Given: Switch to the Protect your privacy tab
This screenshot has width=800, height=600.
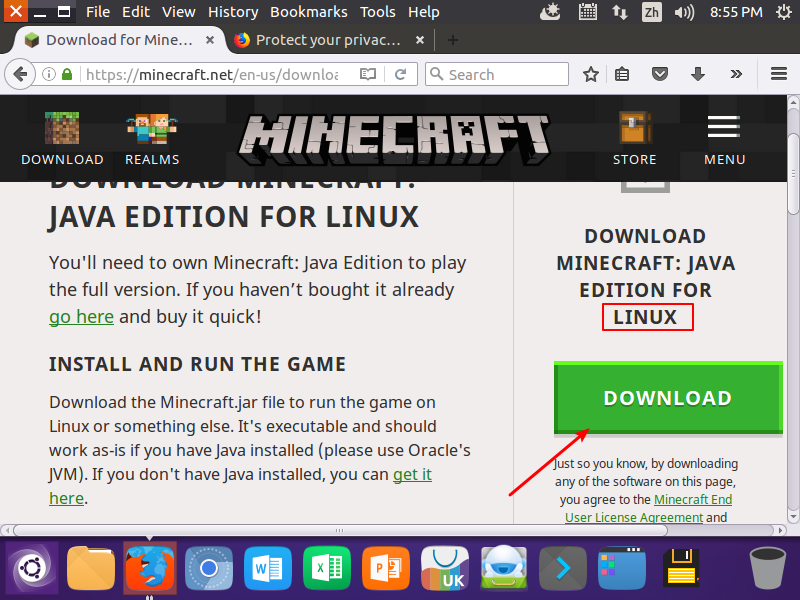Looking at the screenshot, I should pos(329,40).
